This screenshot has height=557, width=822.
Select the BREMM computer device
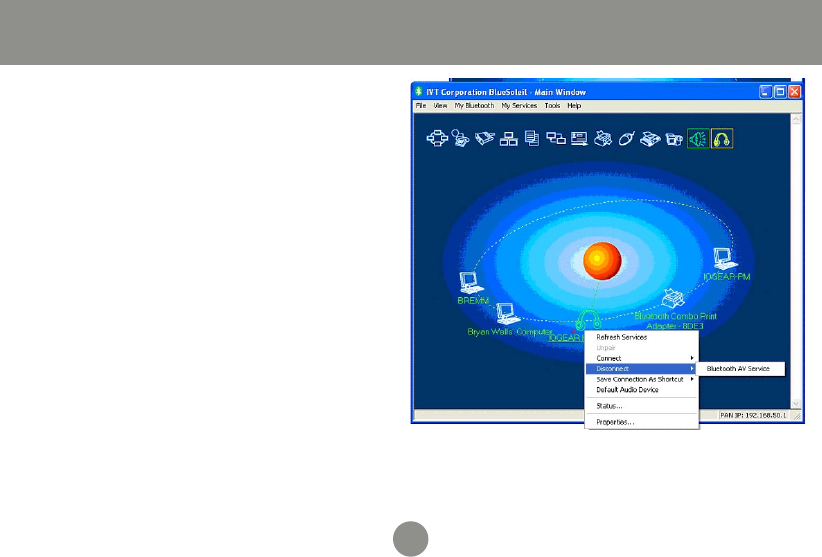(470, 283)
